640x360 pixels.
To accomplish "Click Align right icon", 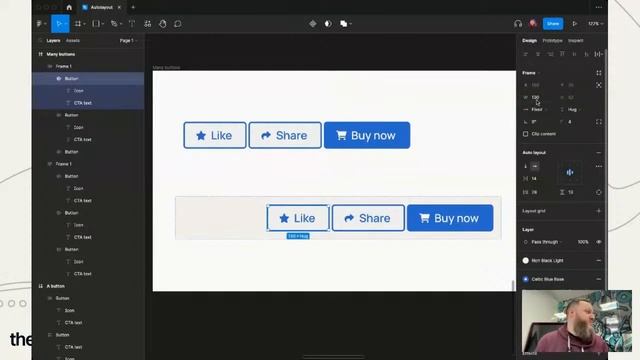I will pos(550,54).
